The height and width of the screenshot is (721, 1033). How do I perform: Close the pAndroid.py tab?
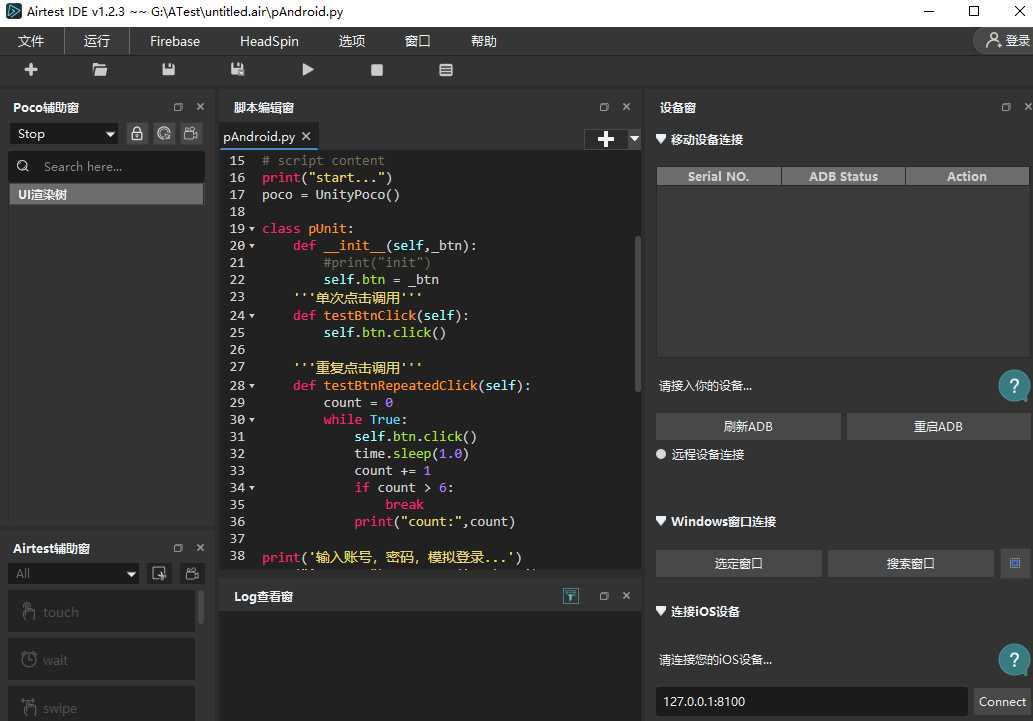point(306,136)
